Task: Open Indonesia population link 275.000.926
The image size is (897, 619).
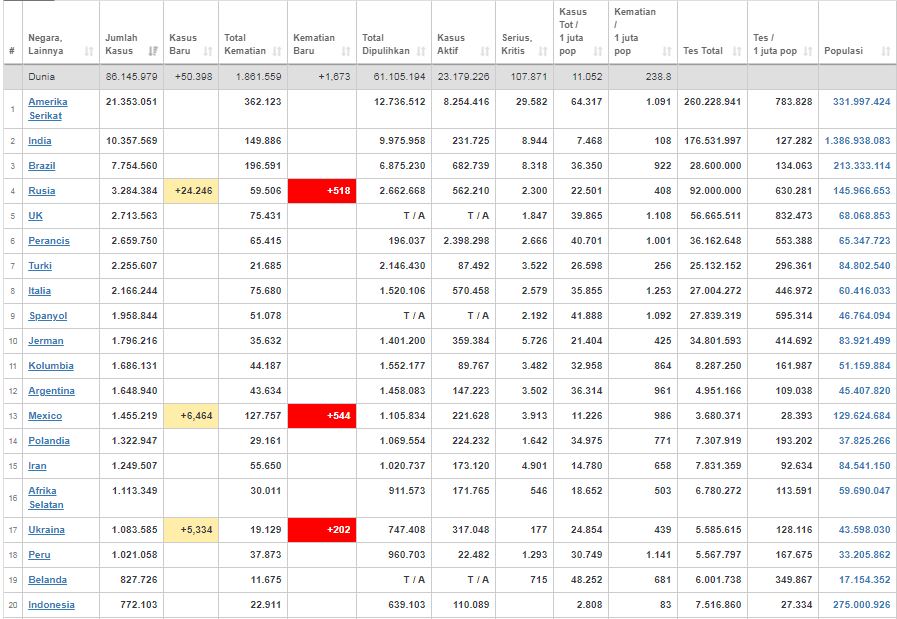Action: pyautogui.click(x=862, y=605)
